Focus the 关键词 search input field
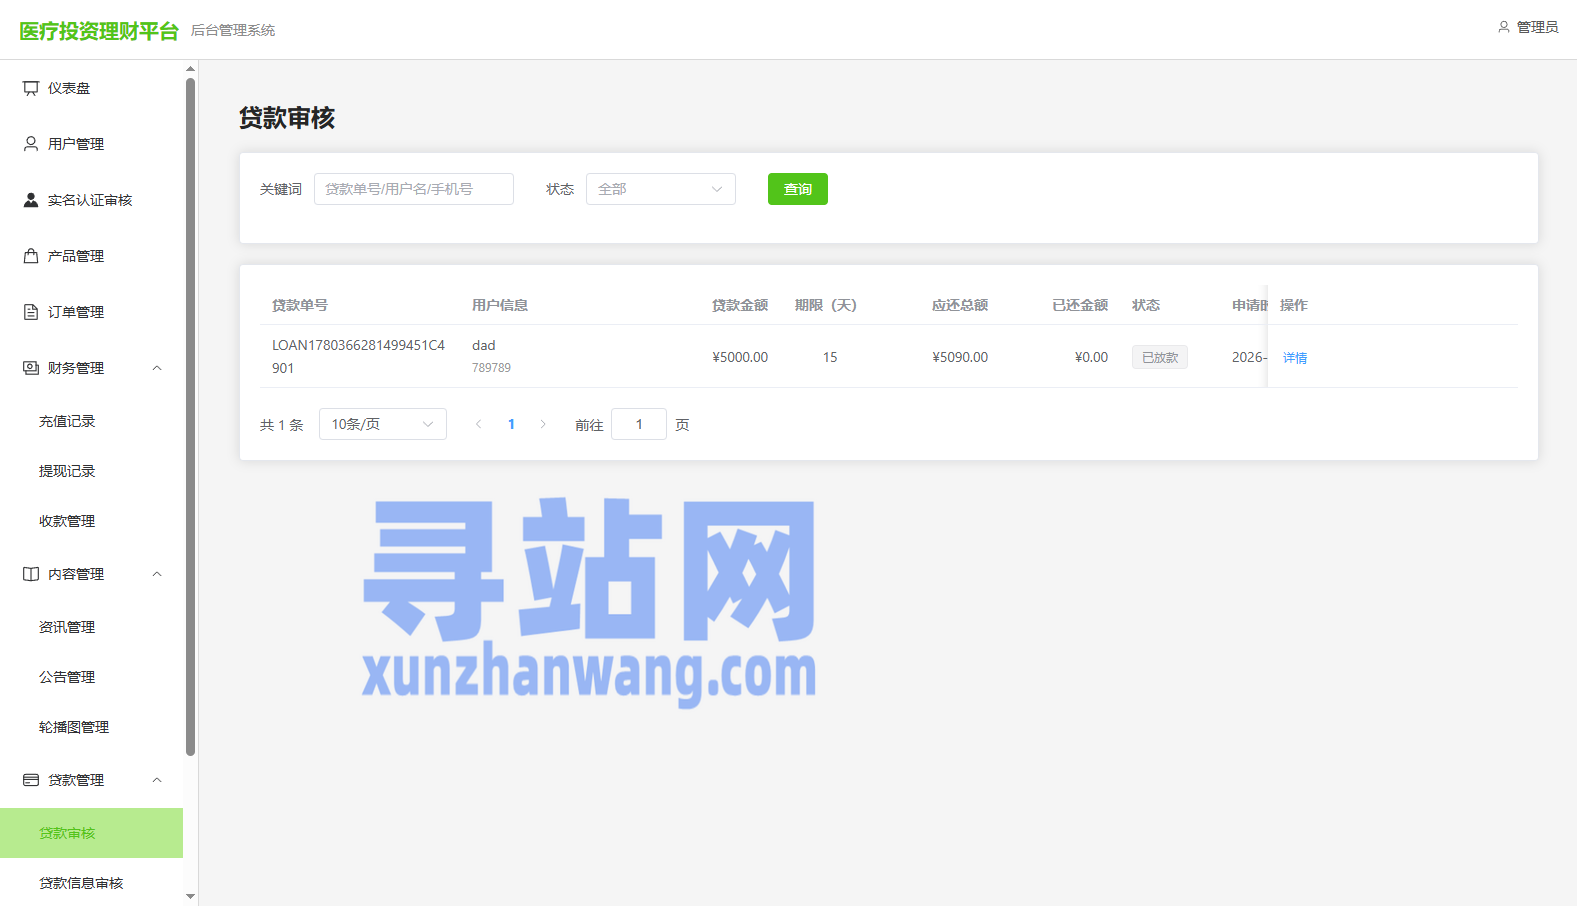Viewport: 1577px width, 906px height. [x=414, y=189]
